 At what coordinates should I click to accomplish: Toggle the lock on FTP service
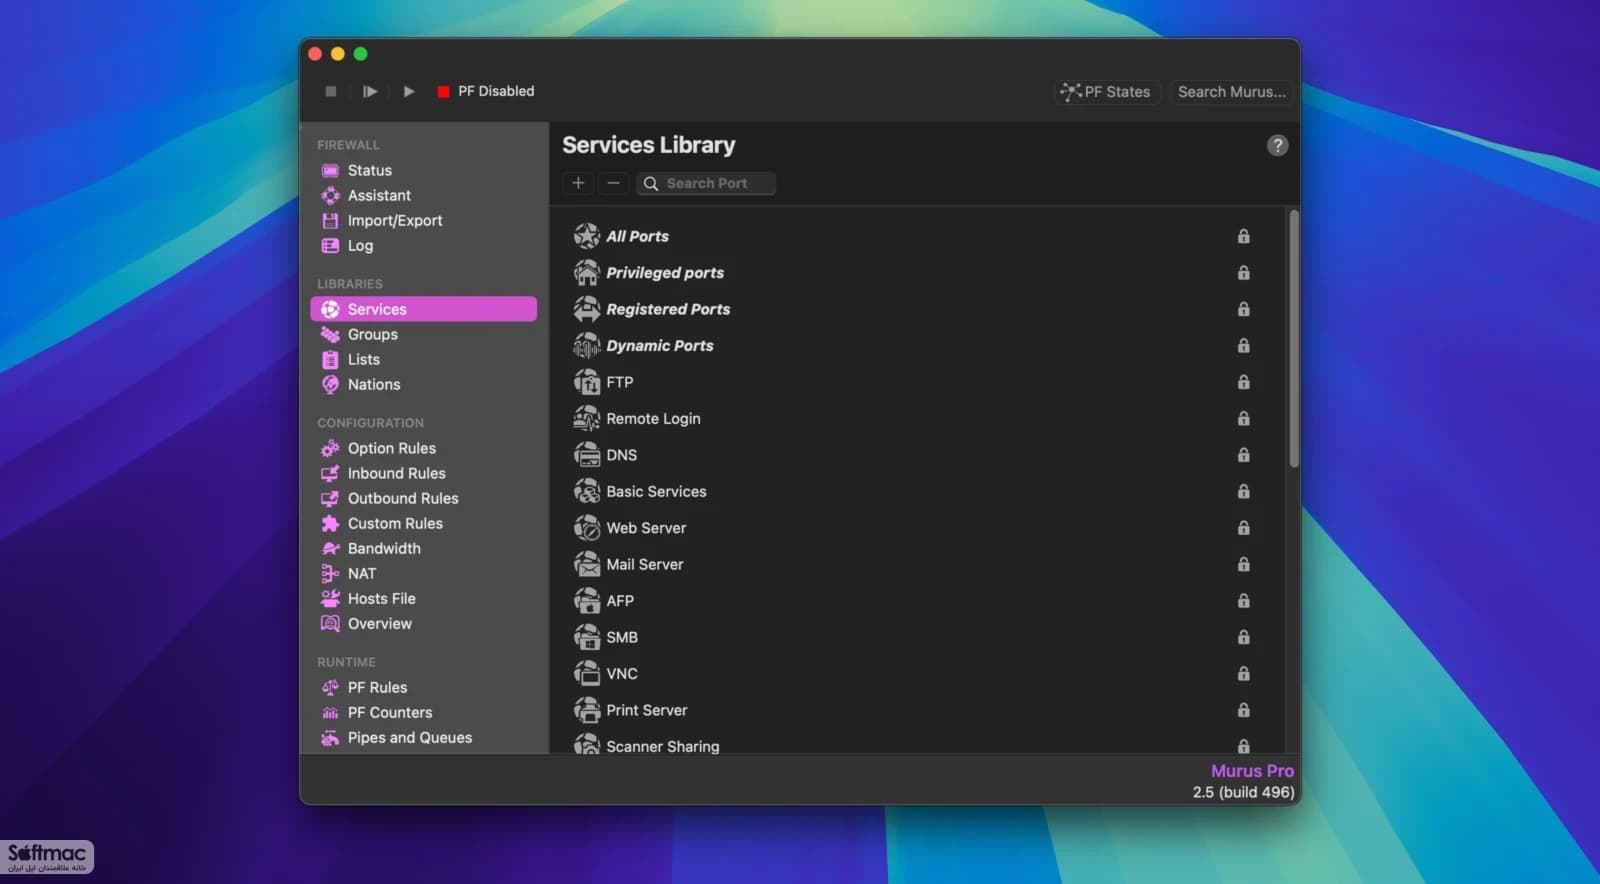coord(1243,382)
